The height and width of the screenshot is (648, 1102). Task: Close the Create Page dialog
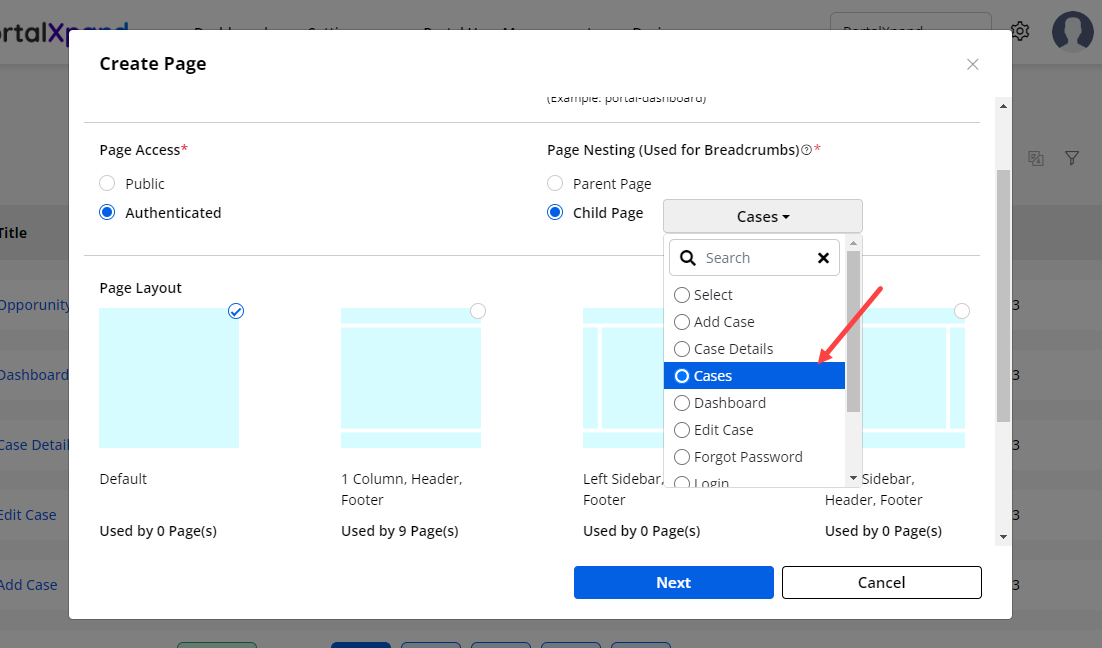click(x=972, y=64)
